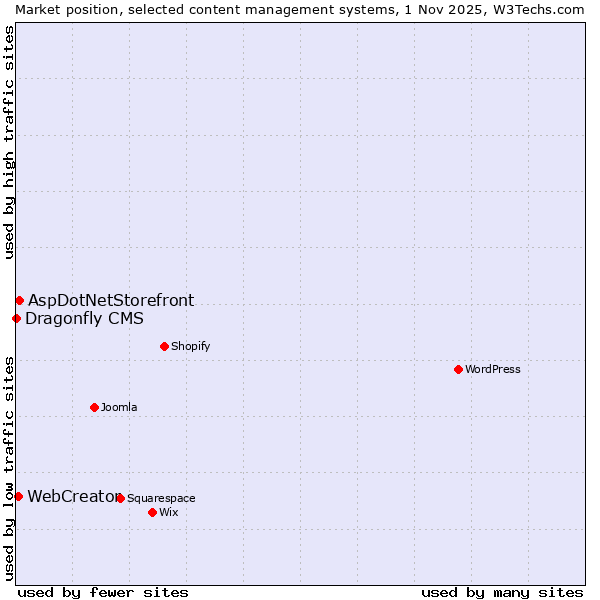Click the chart title mentioning W3Techs.com
600x600 pixels.
(x=300, y=9)
